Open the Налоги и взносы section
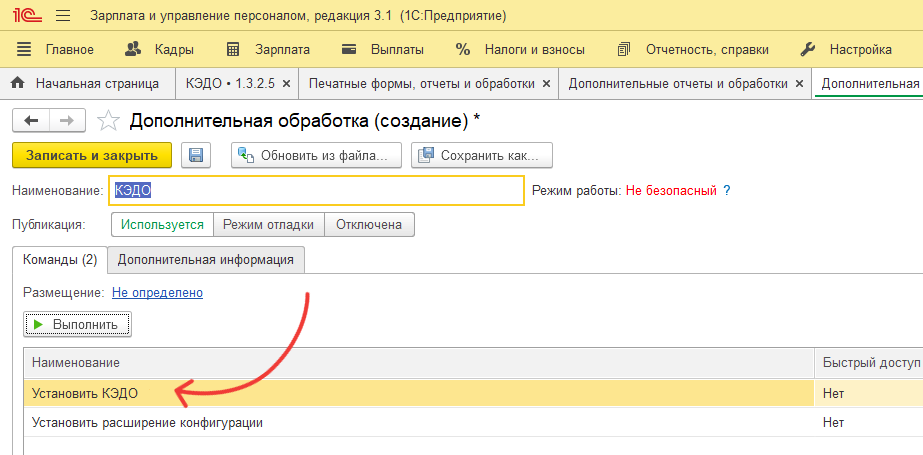The width and height of the screenshot is (923, 455). [520, 50]
